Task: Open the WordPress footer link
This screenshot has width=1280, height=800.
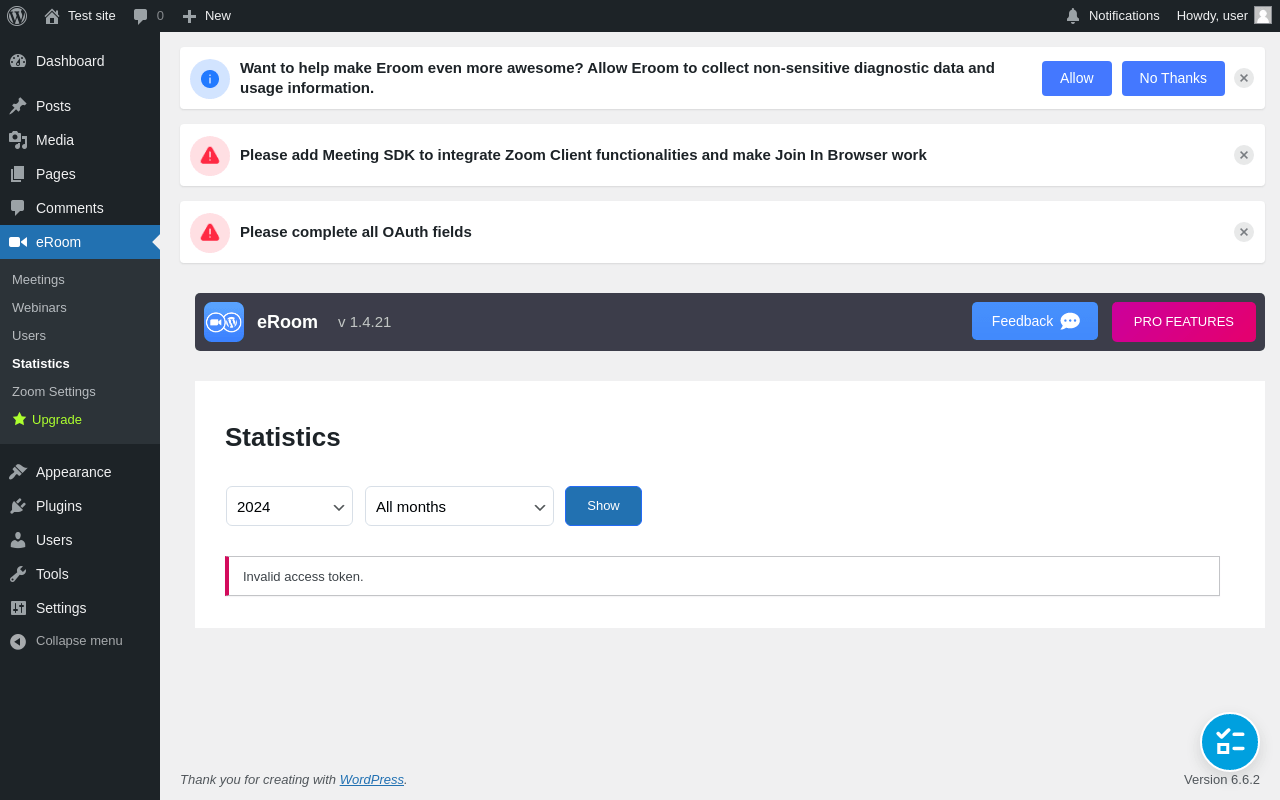Action: 371,780
